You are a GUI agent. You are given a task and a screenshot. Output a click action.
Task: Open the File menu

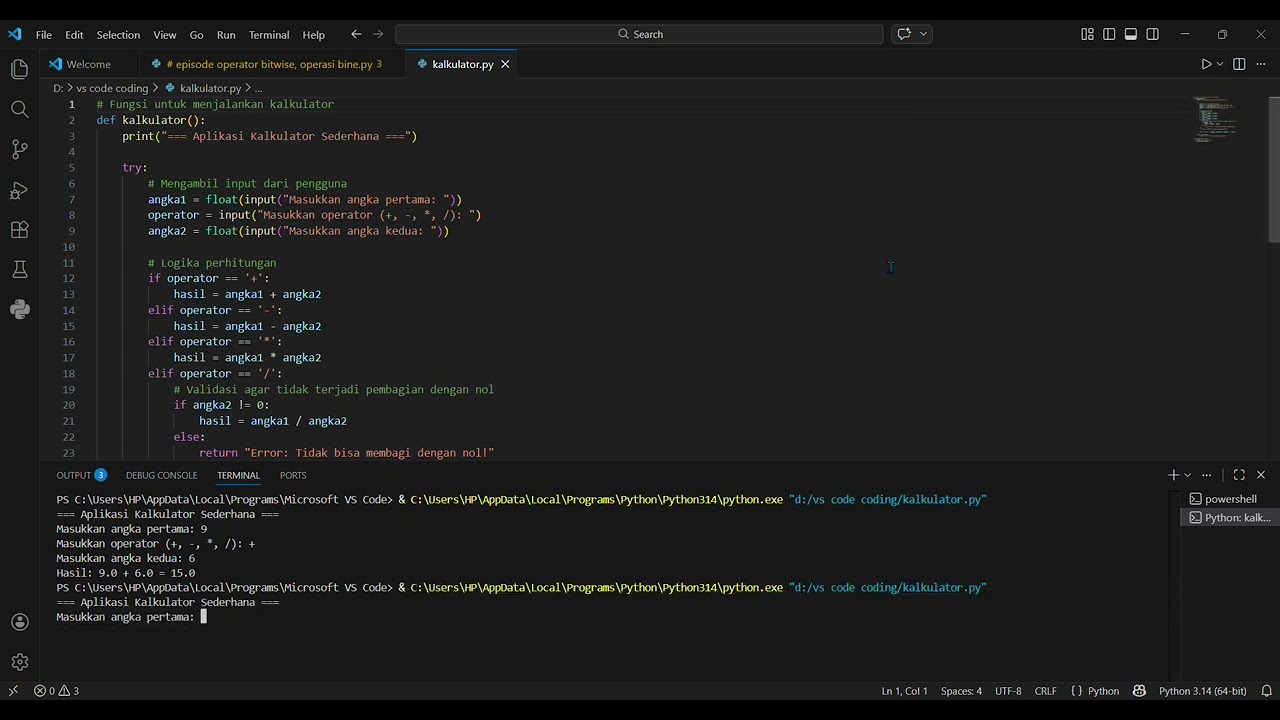pyautogui.click(x=44, y=34)
